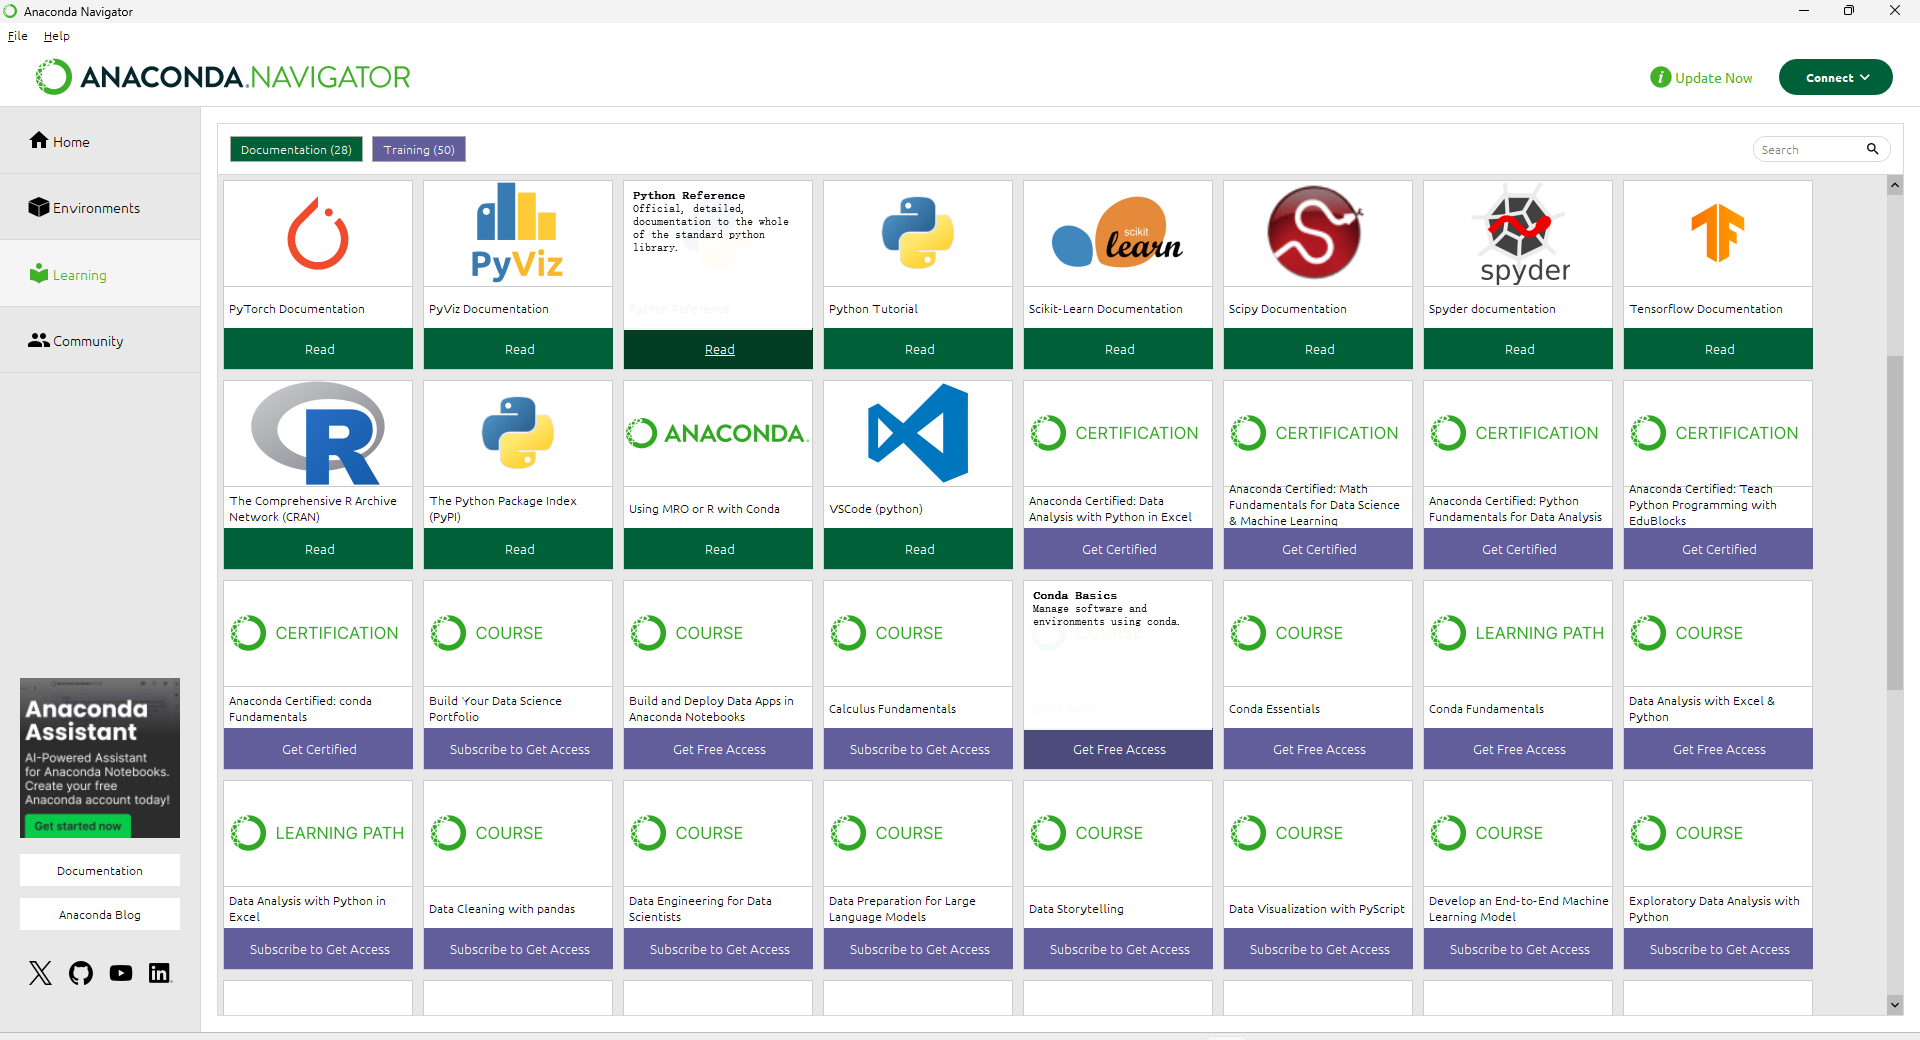
Task: Click the Learning Path icon for Conda Fundamentals
Action: pos(1448,633)
